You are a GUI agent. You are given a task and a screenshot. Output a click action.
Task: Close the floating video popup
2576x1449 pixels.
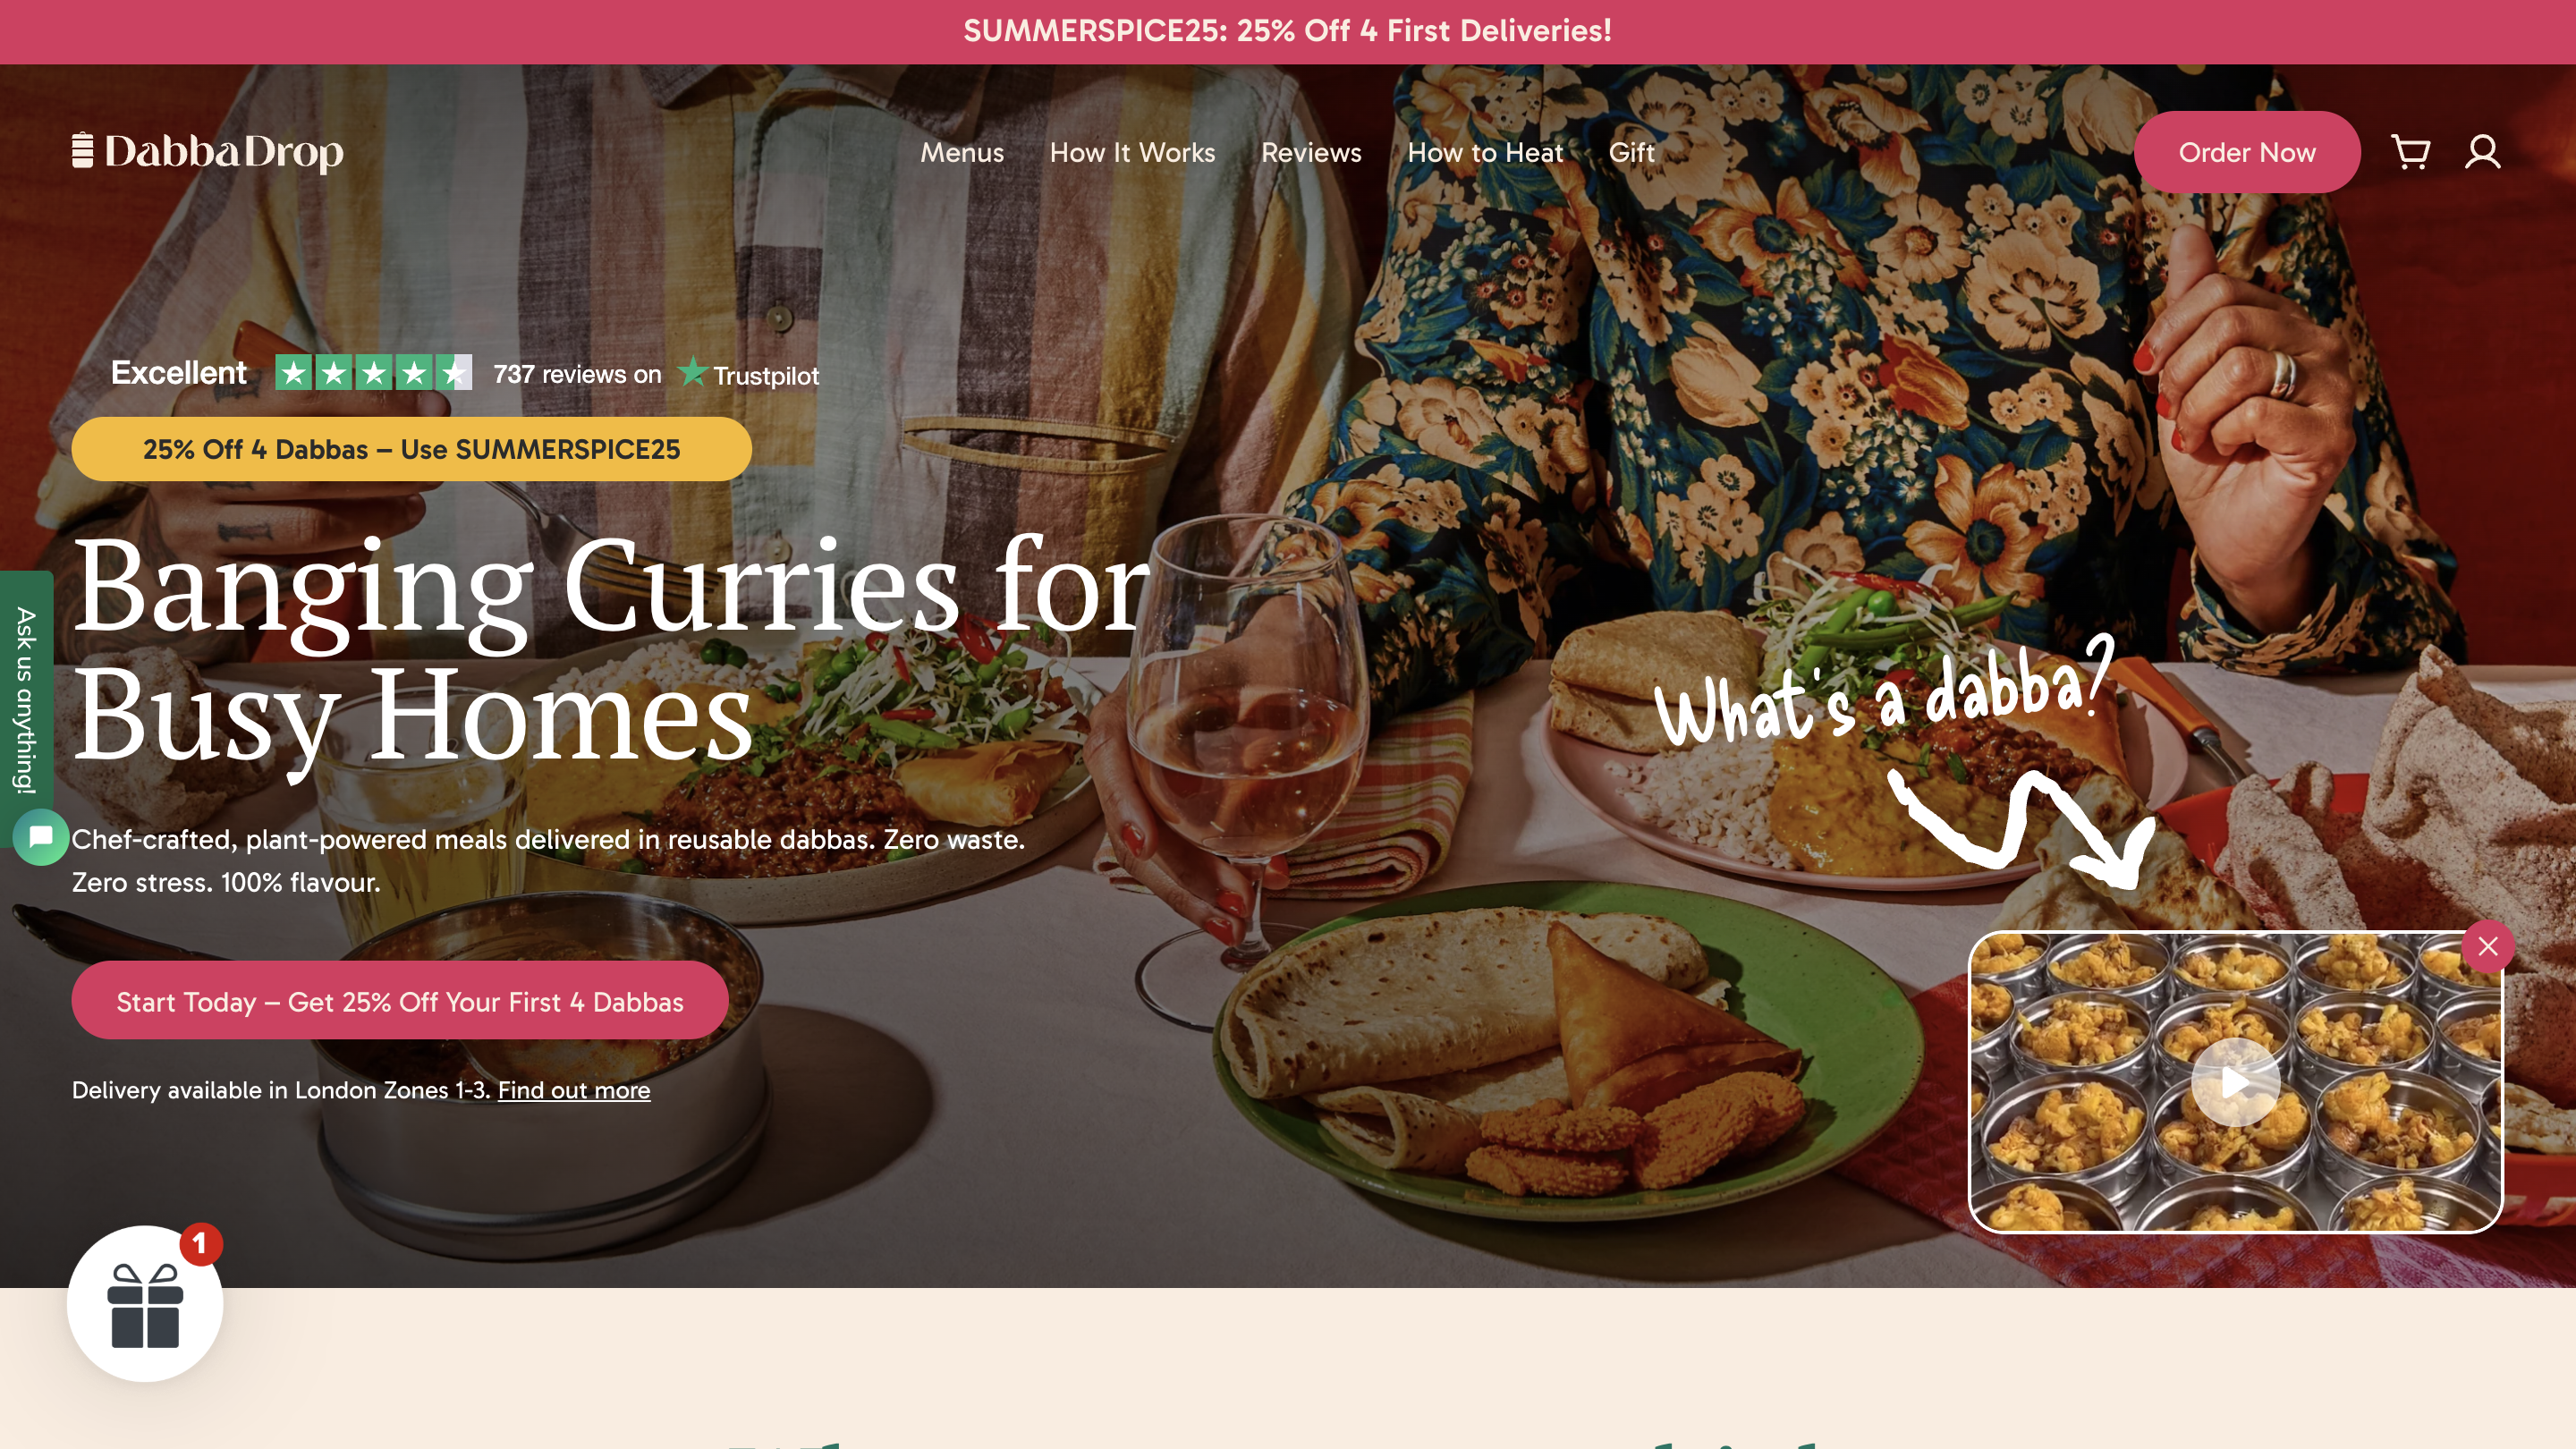pos(2488,946)
